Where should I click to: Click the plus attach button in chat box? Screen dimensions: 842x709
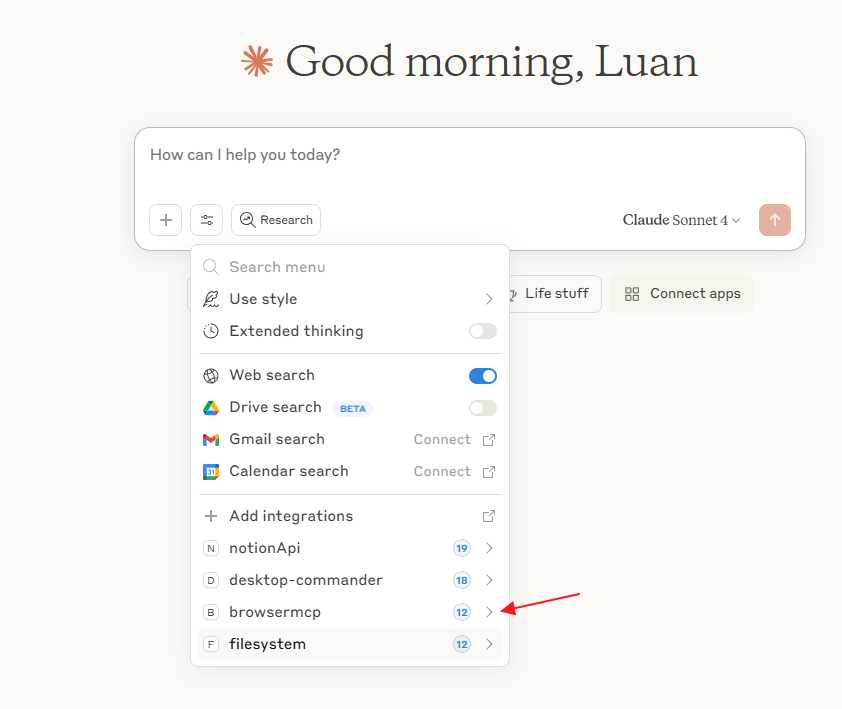tap(165, 220)
